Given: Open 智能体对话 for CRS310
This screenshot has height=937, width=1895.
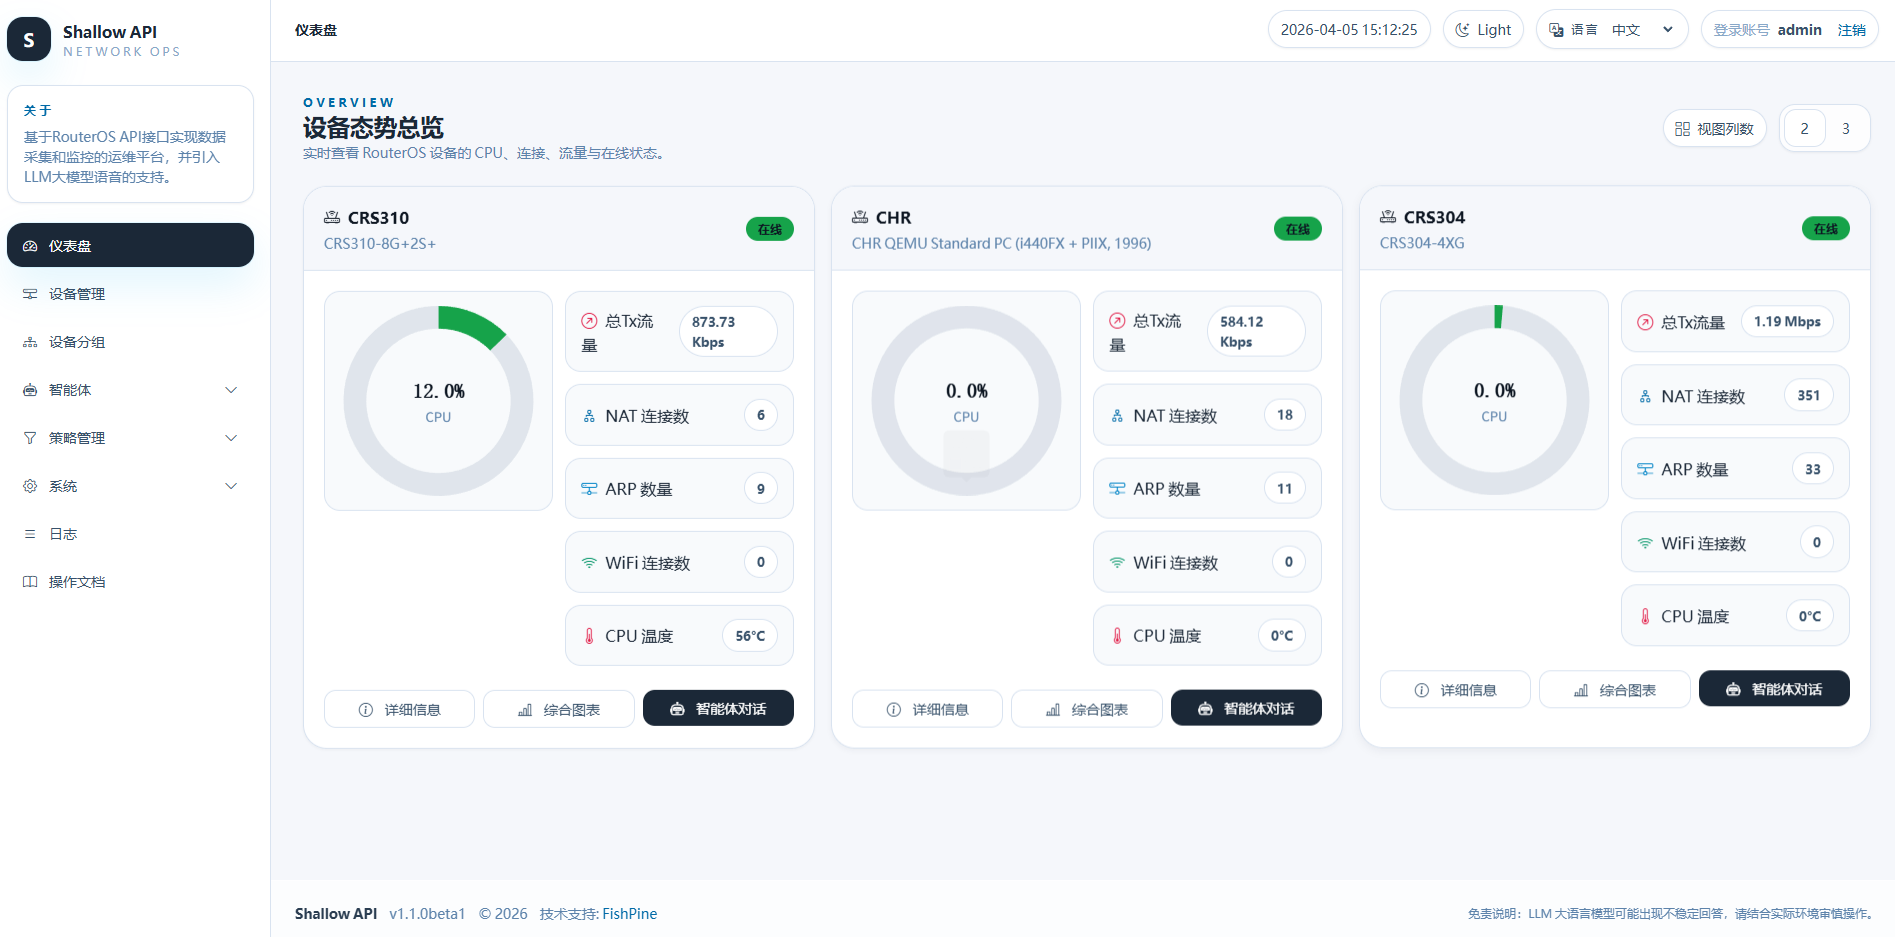Looking at the screenshot, I should click(x=718, y=708).
